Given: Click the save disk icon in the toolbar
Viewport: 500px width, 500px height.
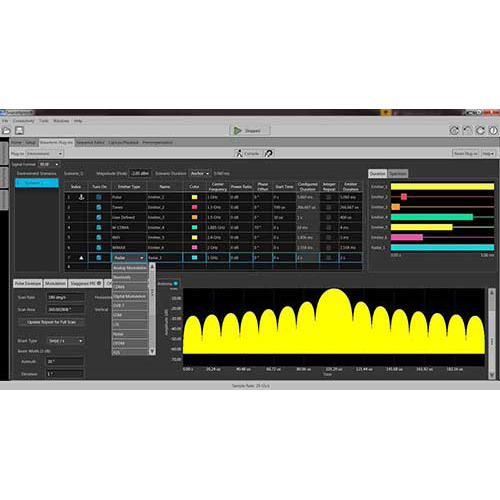Looking at the screenshot, I should point(19,130).
